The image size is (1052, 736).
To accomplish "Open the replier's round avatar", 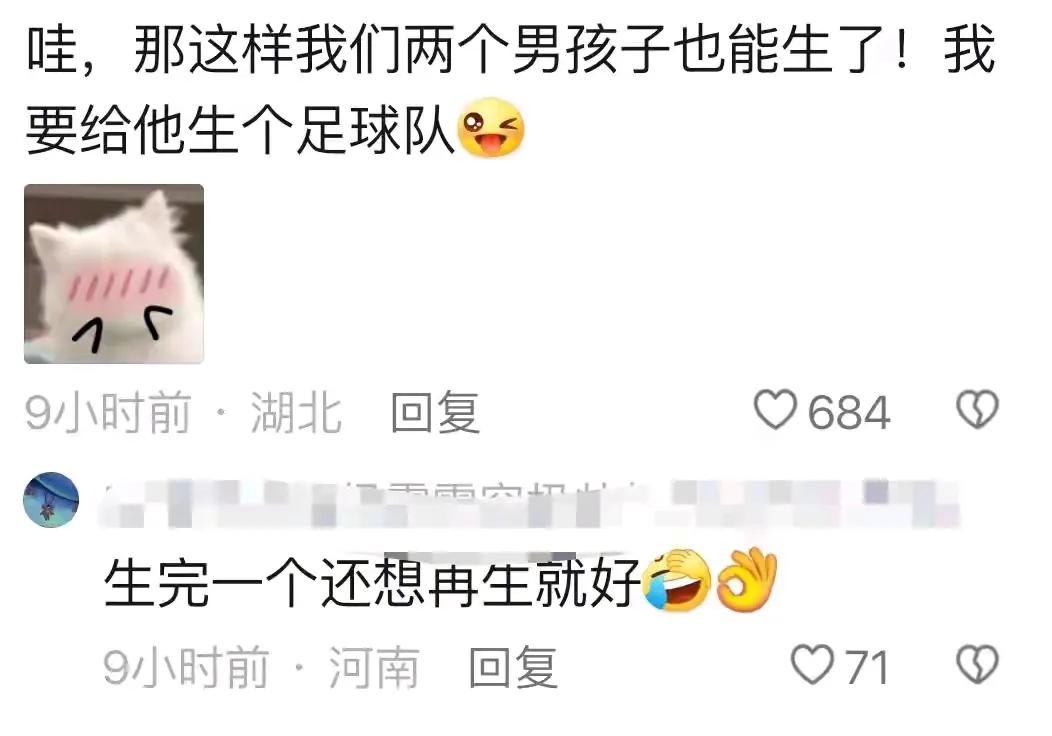I will pyautogui.click(x=51, y=500).
